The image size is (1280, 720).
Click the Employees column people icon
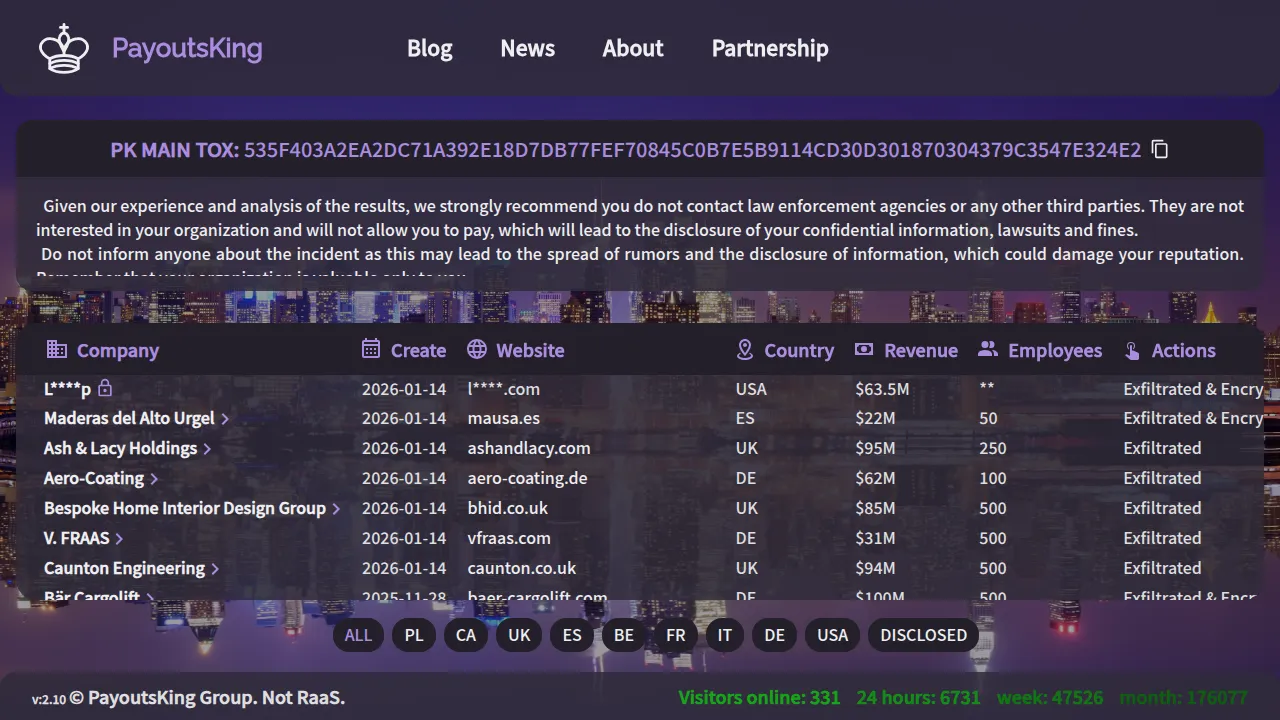pos(988,349)
